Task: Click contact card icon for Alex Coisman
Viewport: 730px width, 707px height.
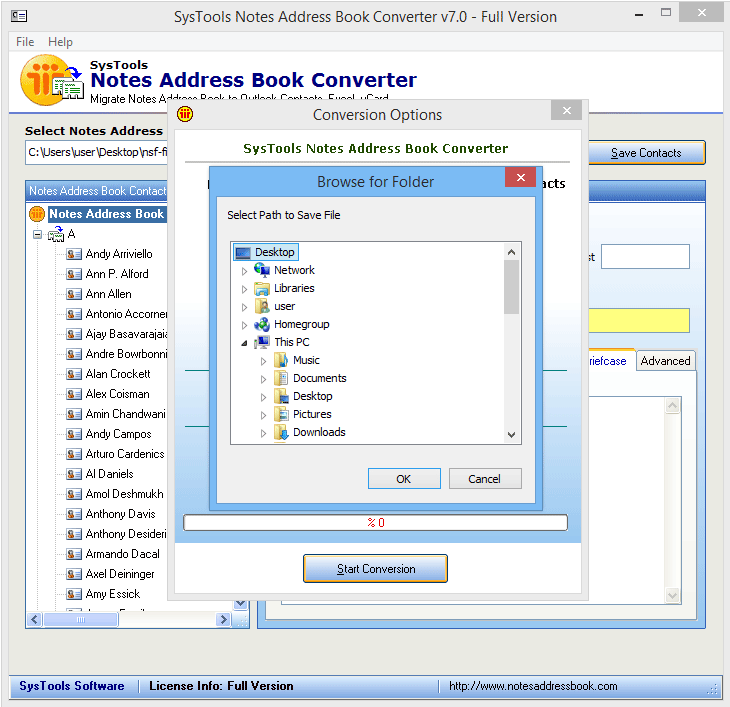Action: click(74, 394)
